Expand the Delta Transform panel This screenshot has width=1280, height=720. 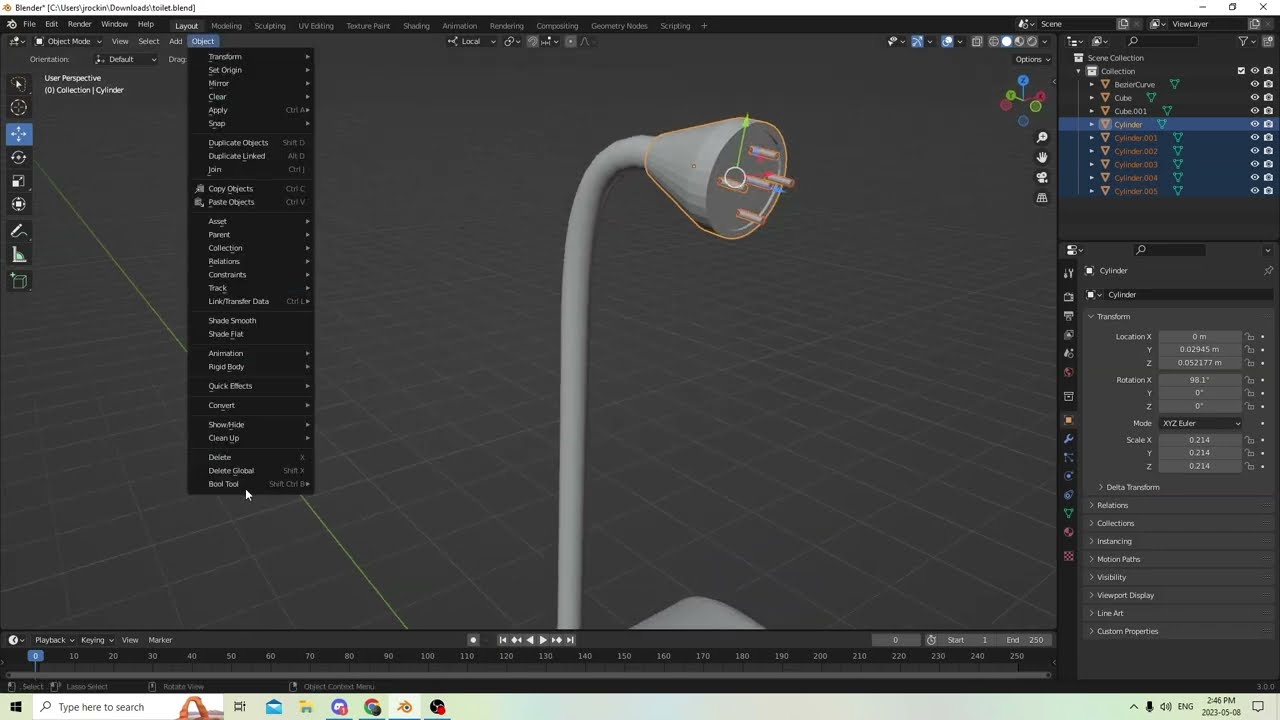pos(1132,487)
